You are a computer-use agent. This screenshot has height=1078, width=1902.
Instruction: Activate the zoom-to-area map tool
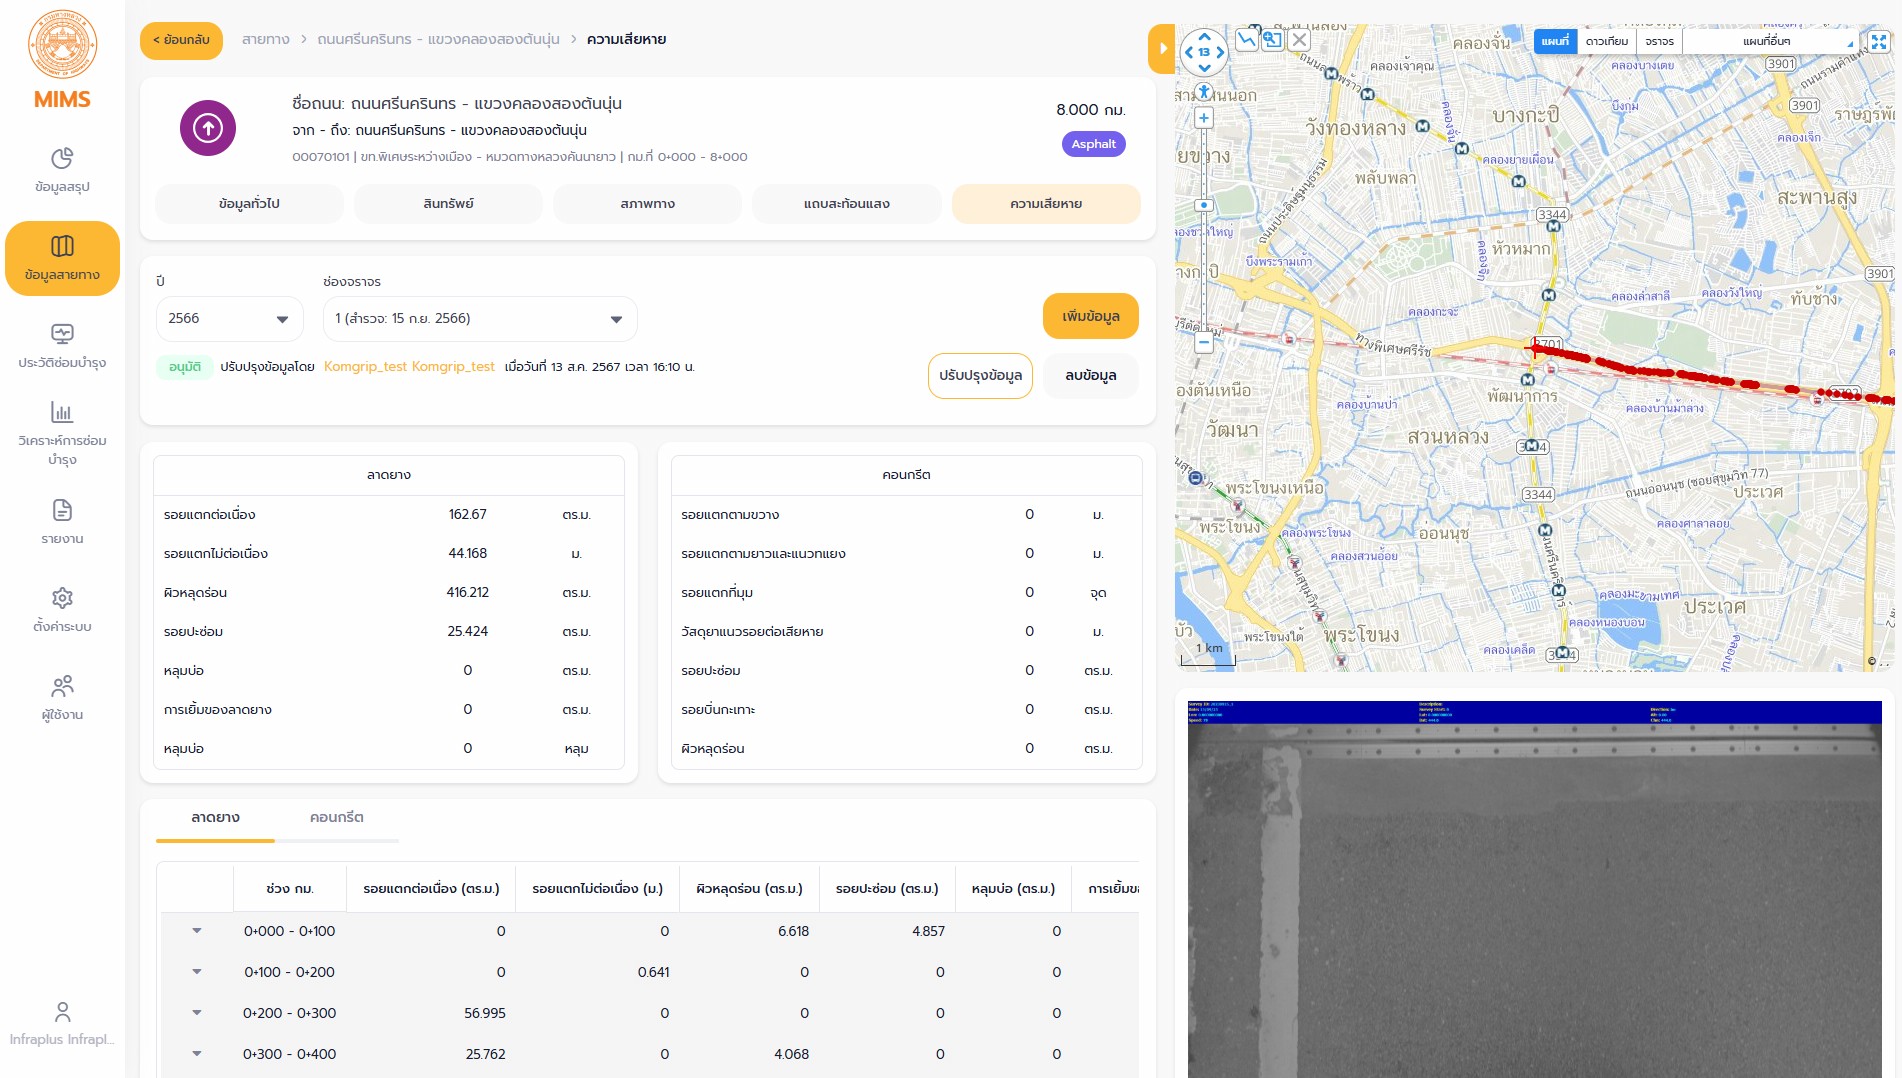click(x=1272, y=40)
